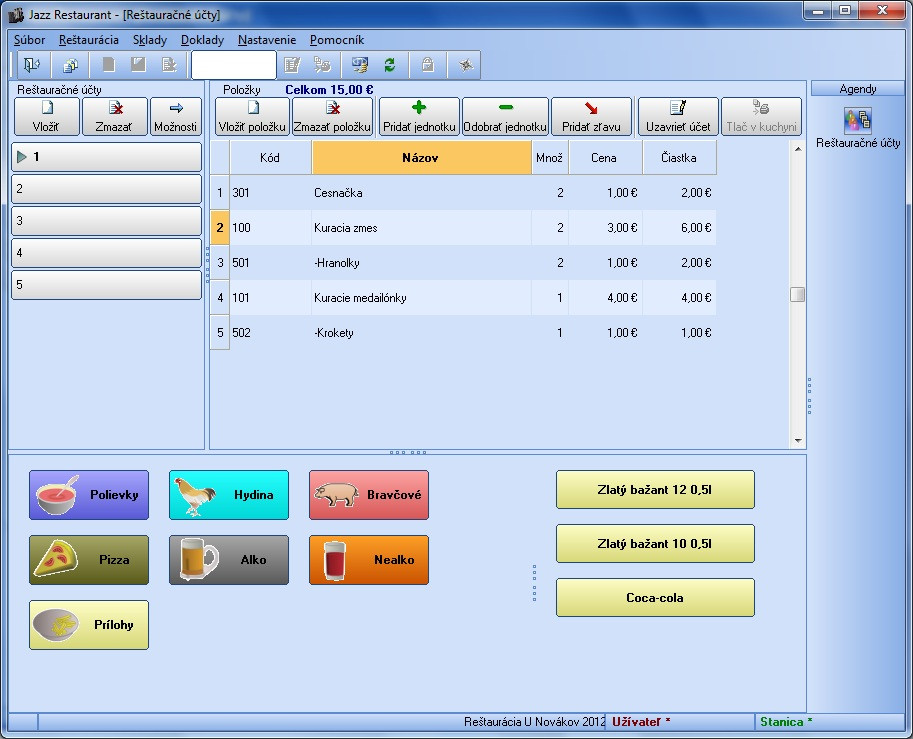Add Coca-cola quick item
The image size is (913, 739).
655,597
